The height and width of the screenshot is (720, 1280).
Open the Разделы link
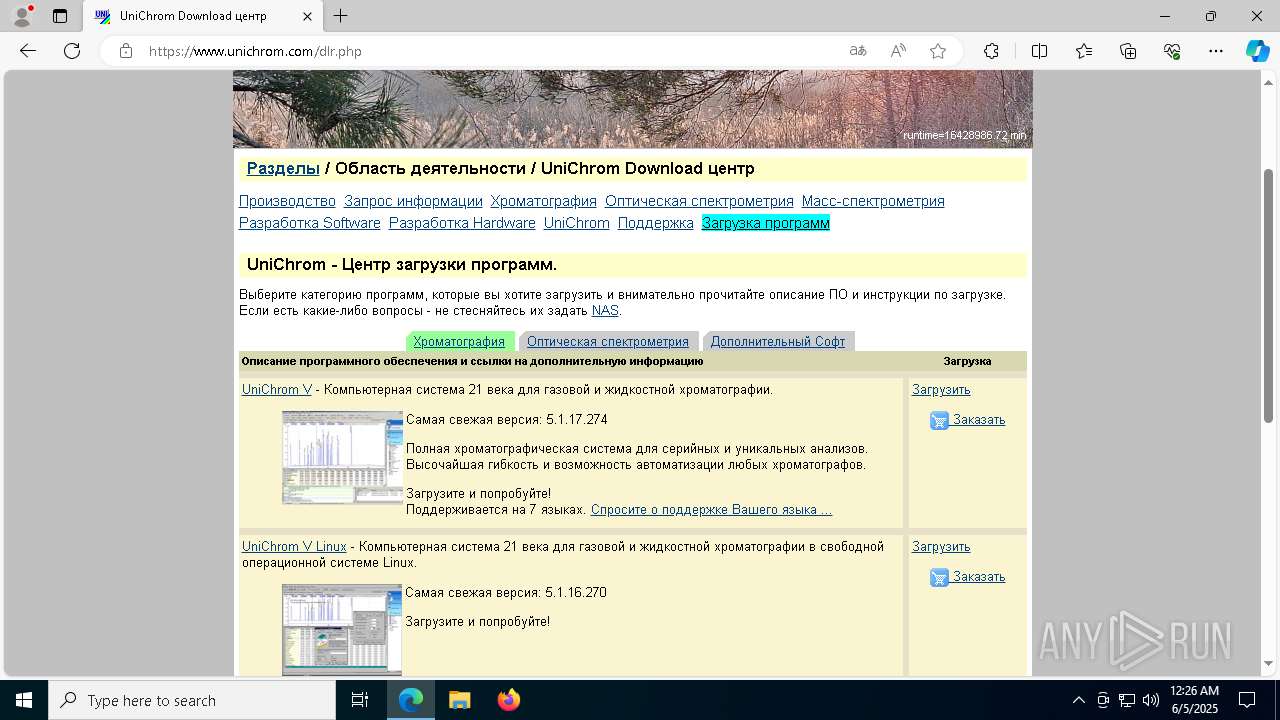coord(283,168)
